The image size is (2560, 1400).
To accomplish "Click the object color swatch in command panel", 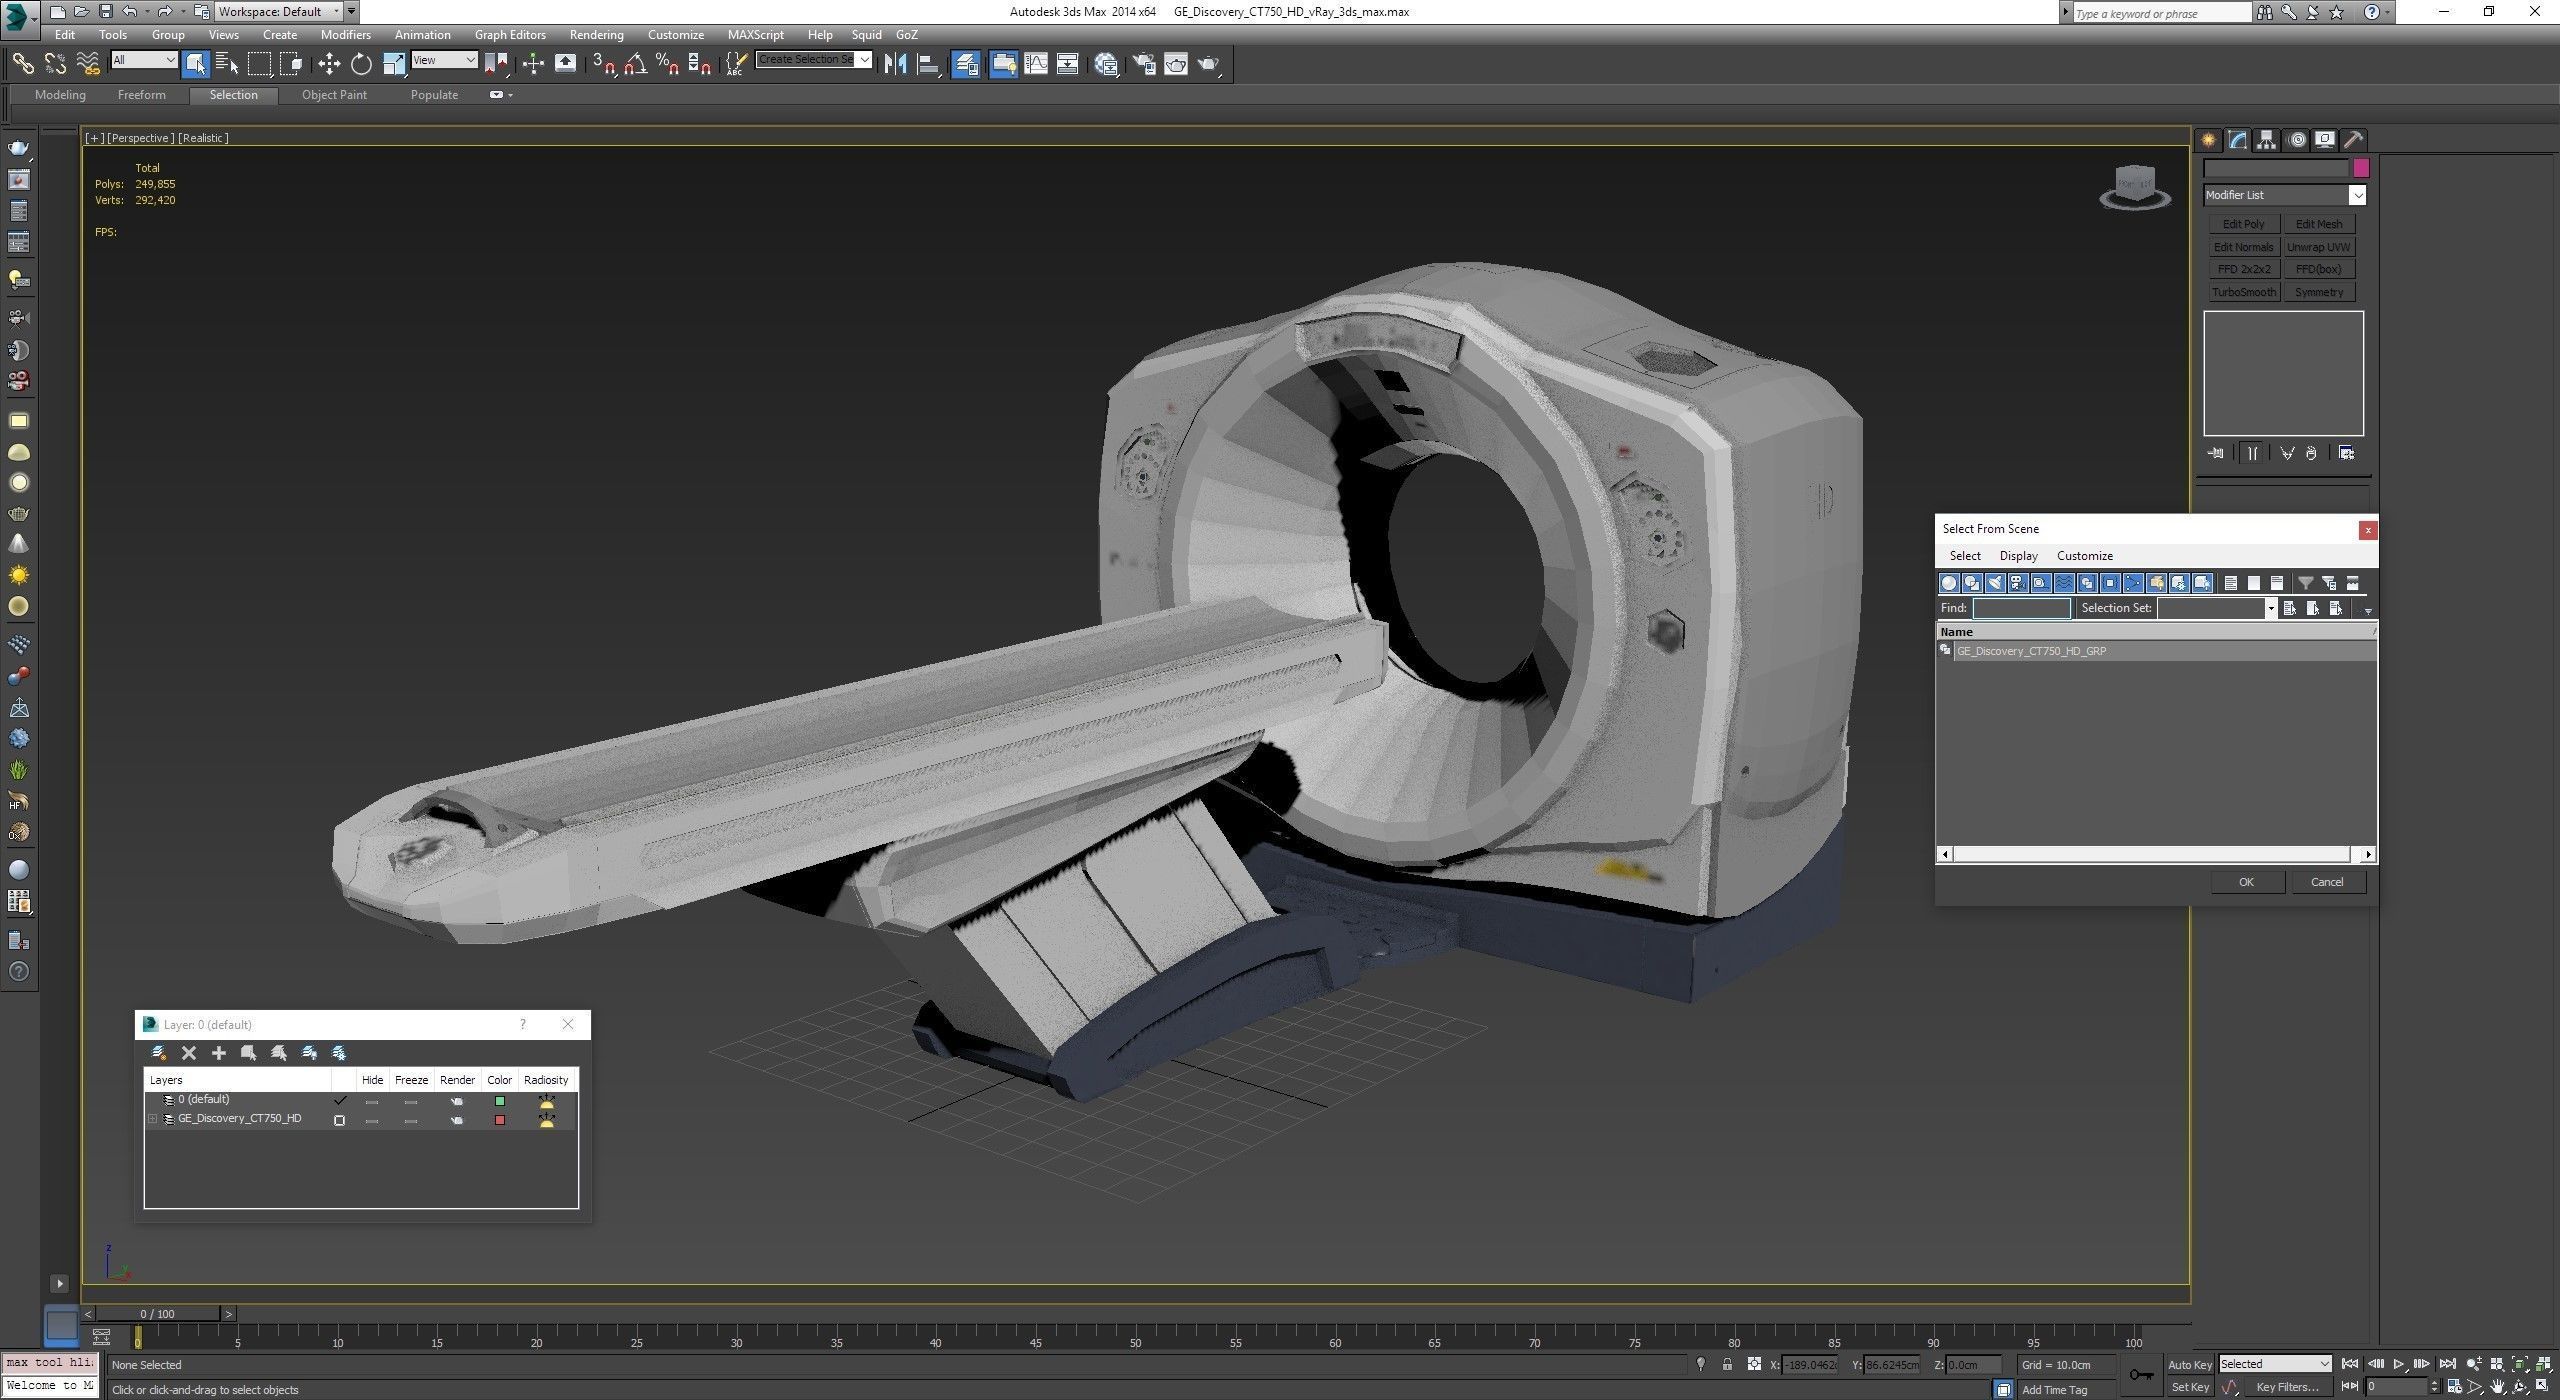I will coord(2361,168).
